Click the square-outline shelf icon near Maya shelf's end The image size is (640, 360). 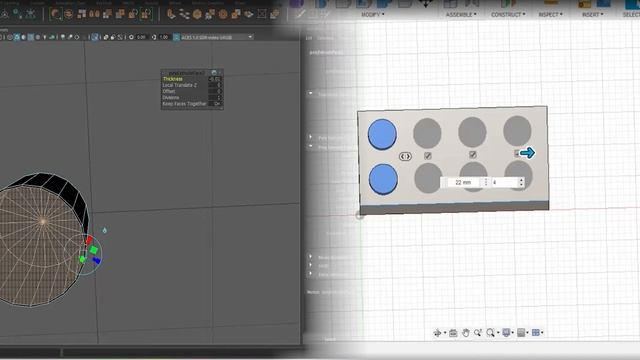pyautogui.click(x=262, y=14)
